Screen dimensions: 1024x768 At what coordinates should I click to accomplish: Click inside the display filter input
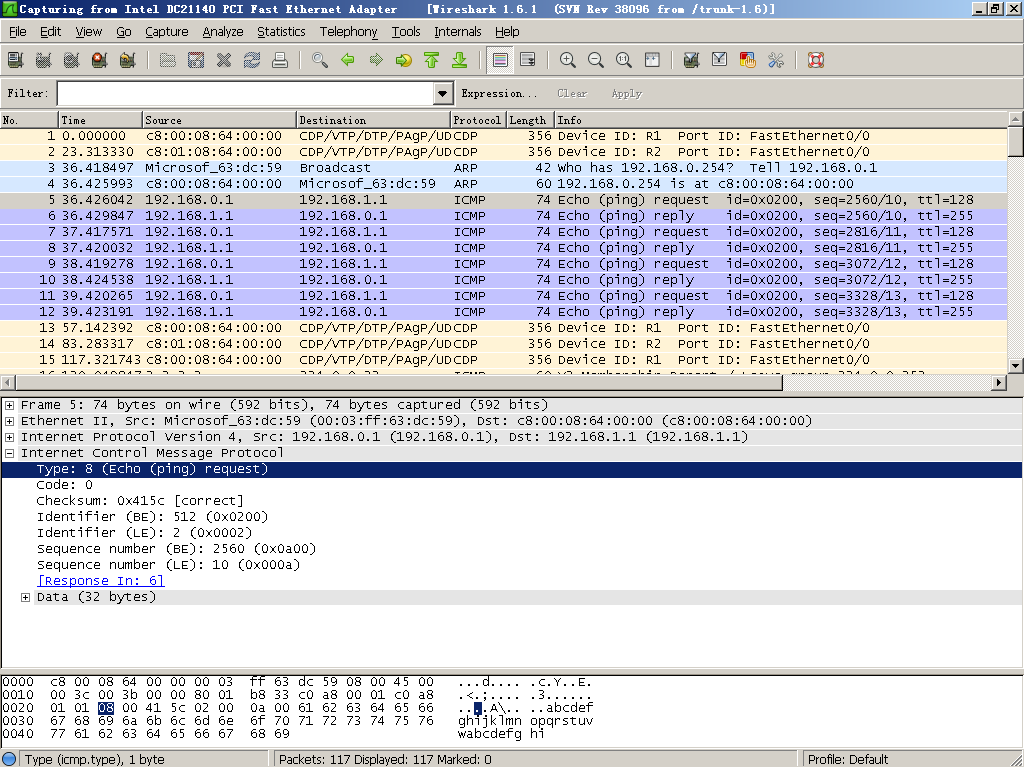coord(246,93)
